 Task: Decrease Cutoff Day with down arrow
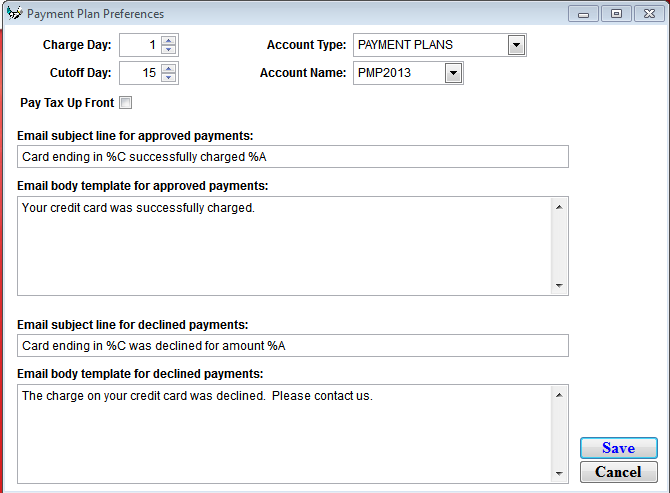click(169, 78)
